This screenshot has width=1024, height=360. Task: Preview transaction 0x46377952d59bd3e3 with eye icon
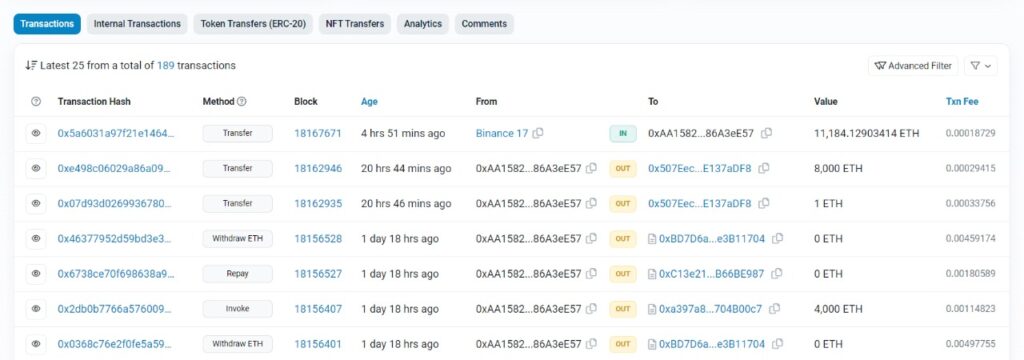click(36, 238)
